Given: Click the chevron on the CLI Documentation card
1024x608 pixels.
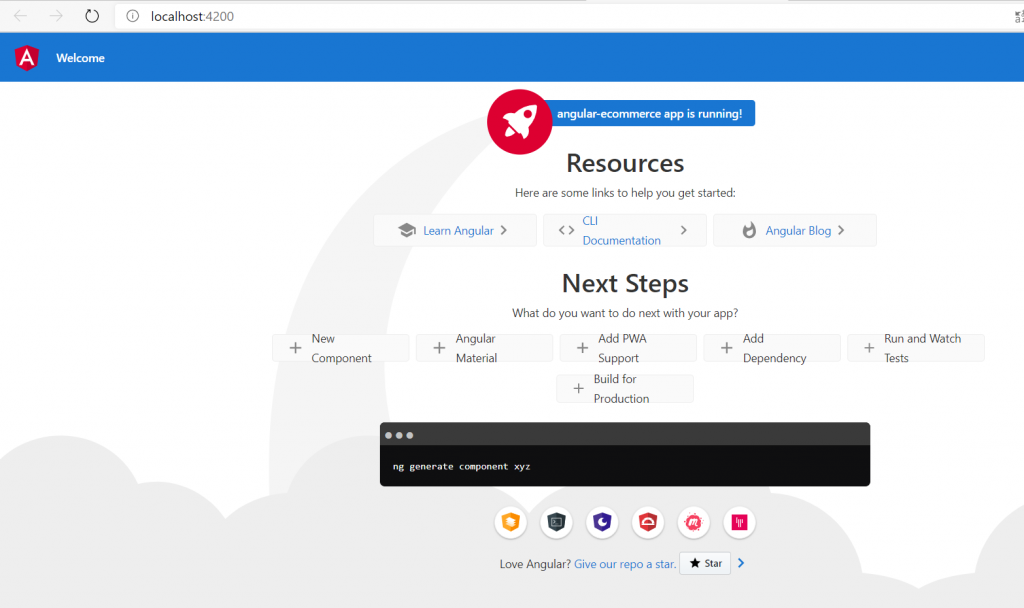Looking at the screenshot, I should 684,230.
